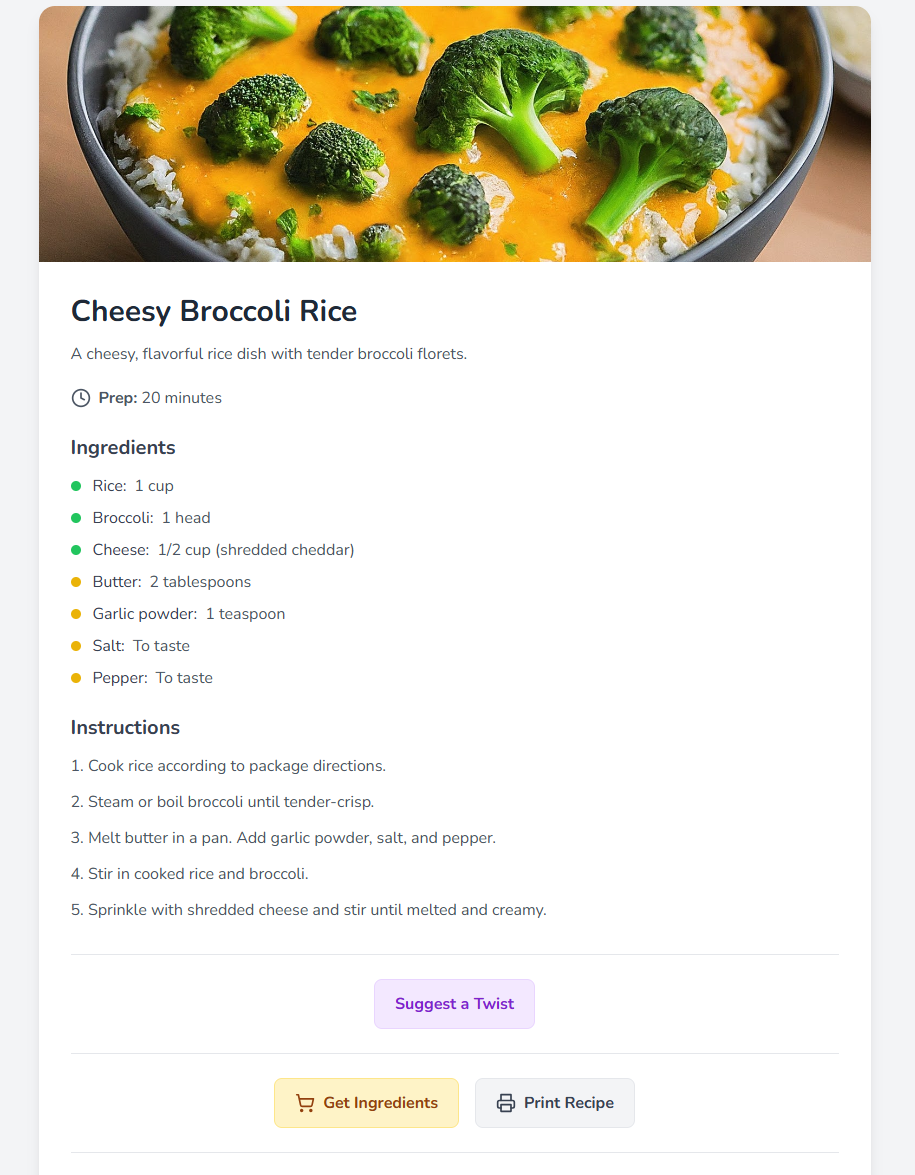Click the green dot beside Rice
This screenshot has height=1175, width=915.
point(76,486)
